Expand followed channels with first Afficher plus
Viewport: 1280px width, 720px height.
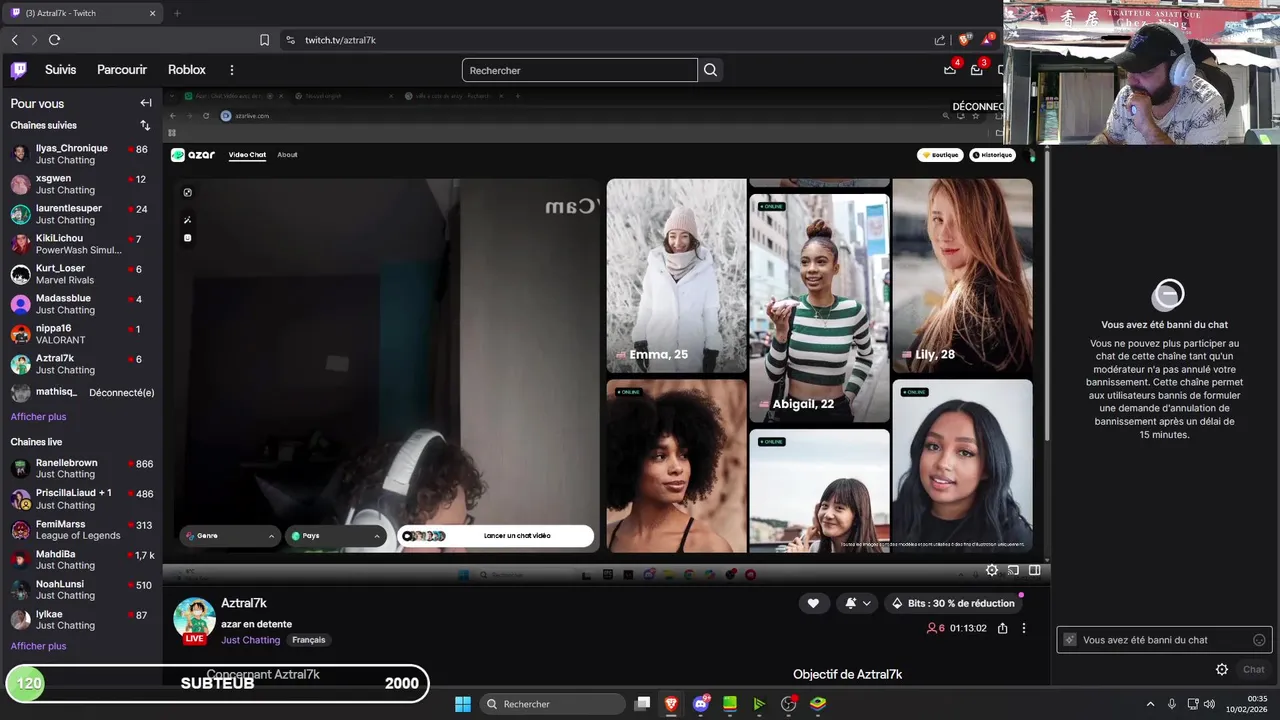[x=38, y=416]
